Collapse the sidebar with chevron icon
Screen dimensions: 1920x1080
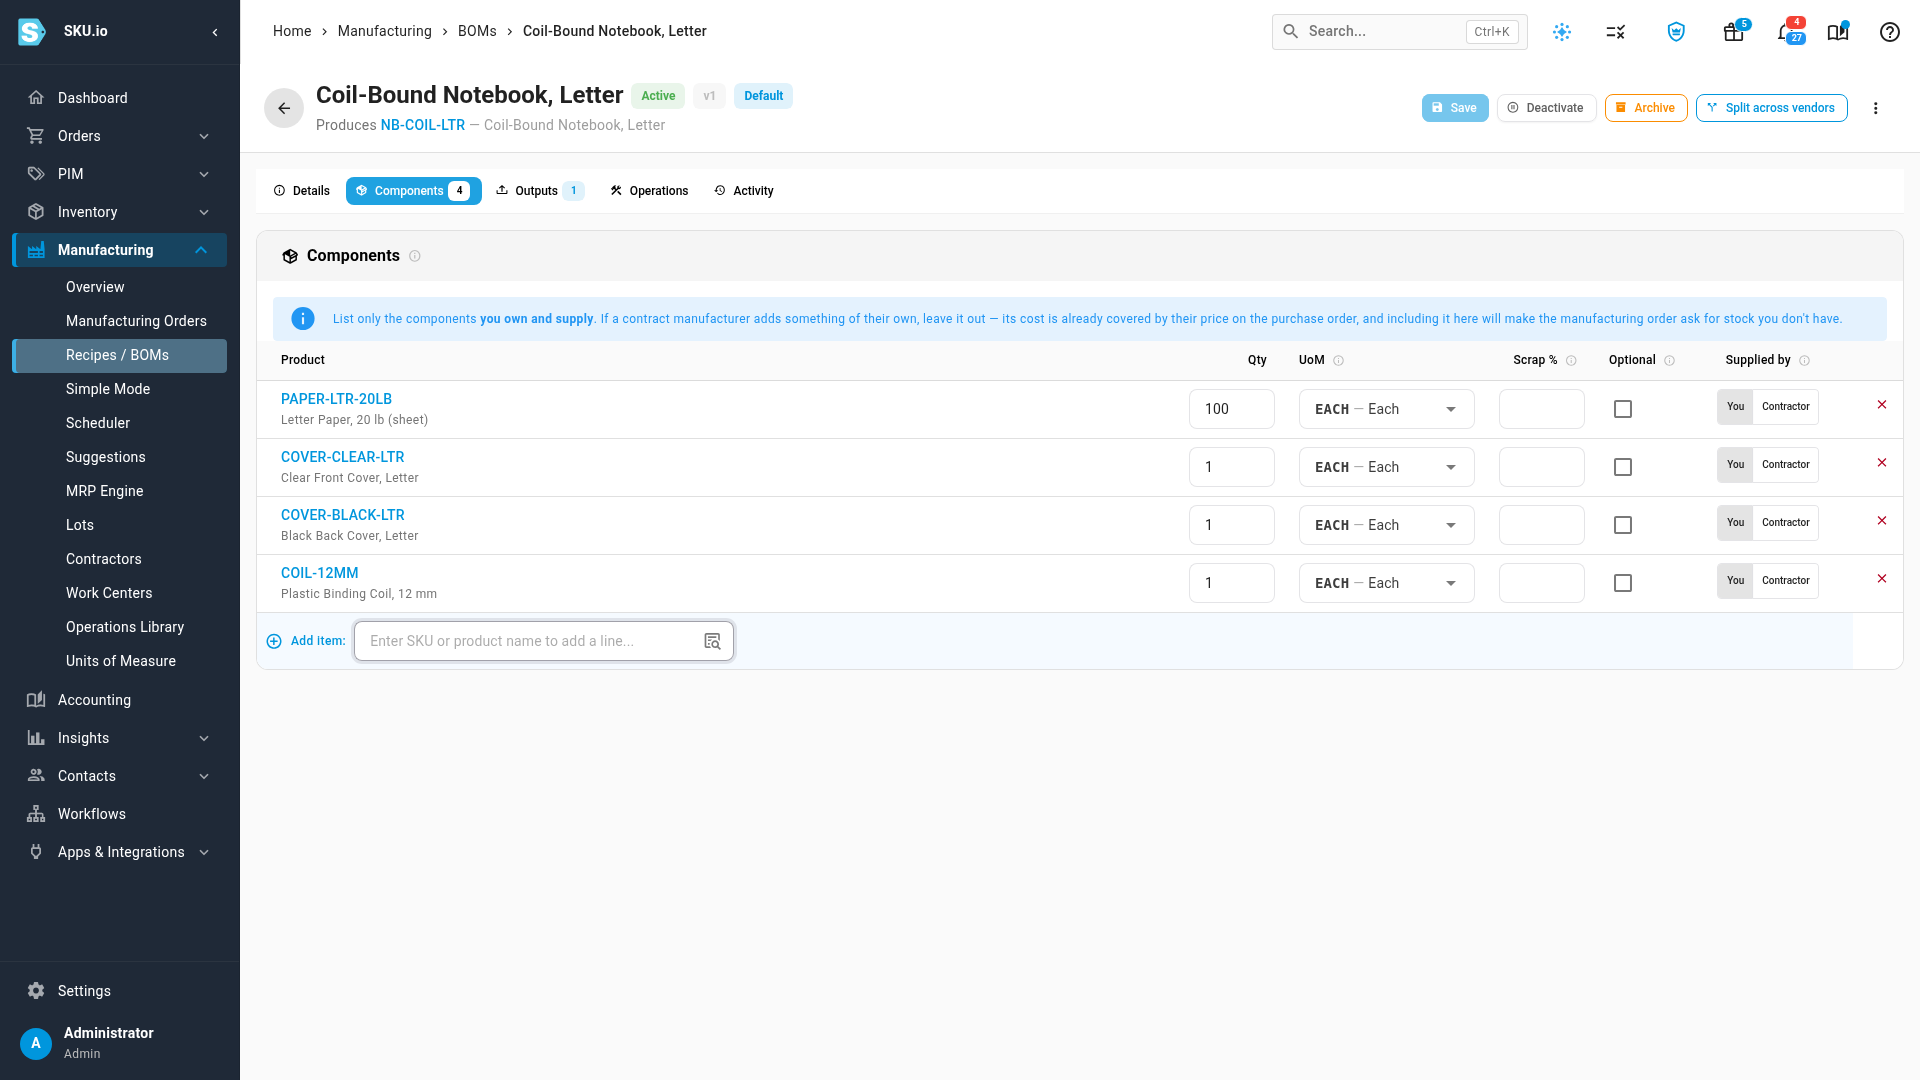pos(215,32)
